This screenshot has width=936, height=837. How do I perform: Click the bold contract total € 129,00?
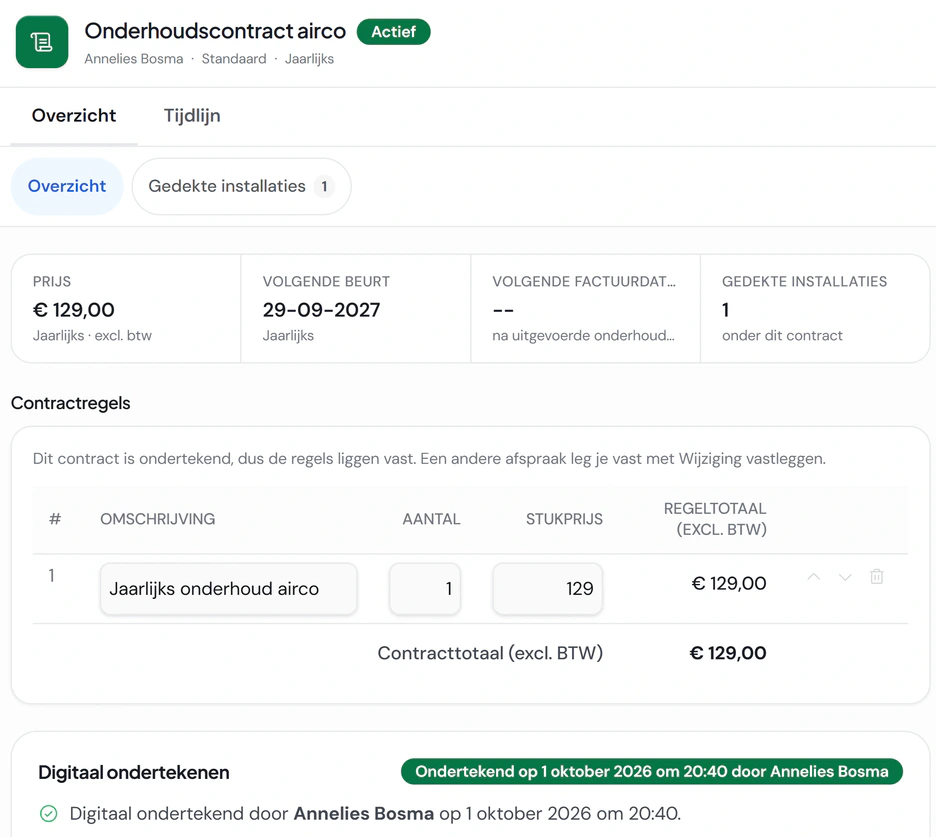[x=728, y=653]
